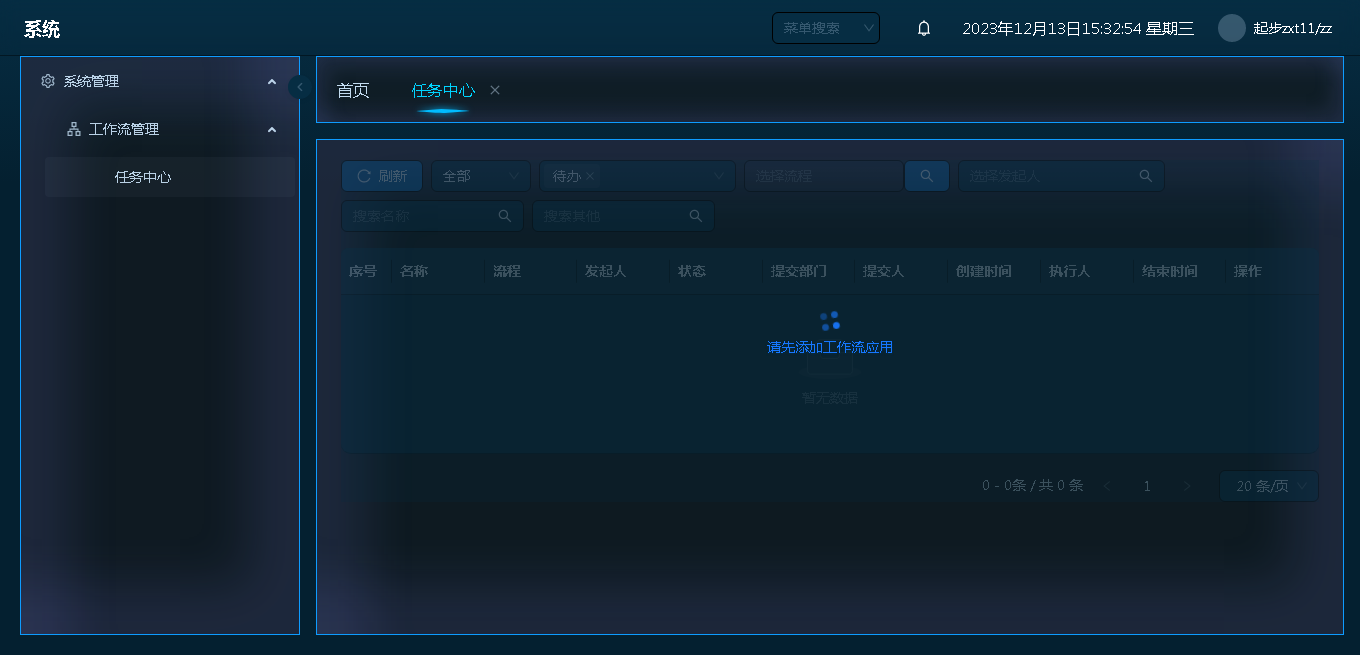Viewport: 1360px width, 655px height.
Task: Click the user avatar in the header
Action: coord(1231,28)
